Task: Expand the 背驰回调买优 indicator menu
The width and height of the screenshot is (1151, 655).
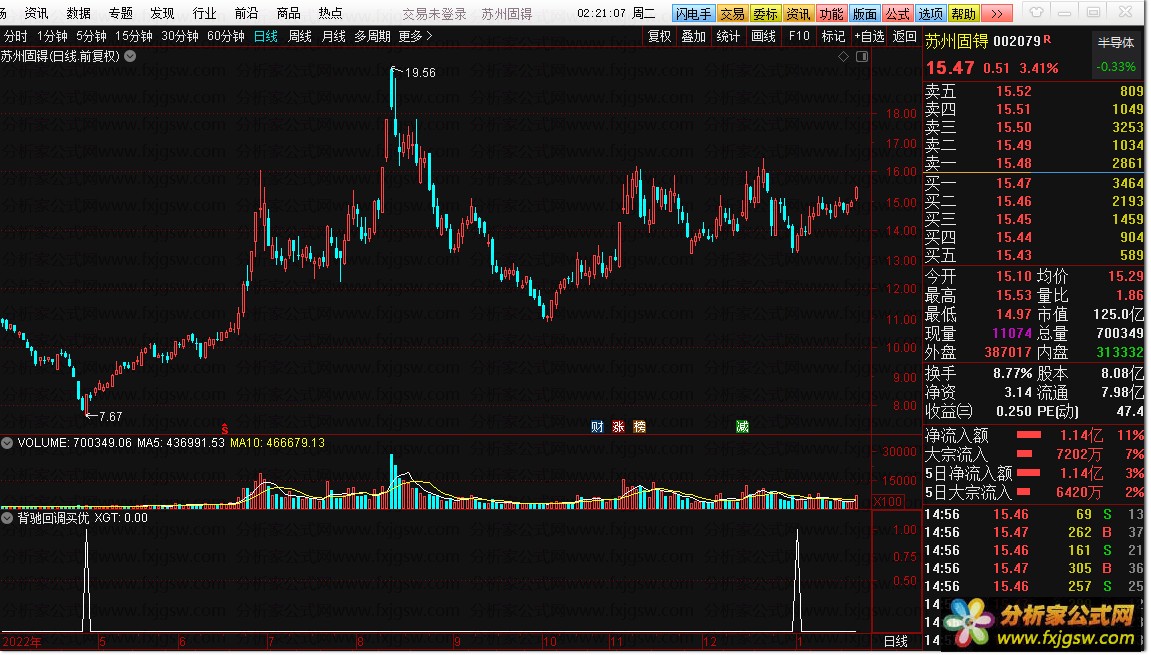Action: pos(7,518)
